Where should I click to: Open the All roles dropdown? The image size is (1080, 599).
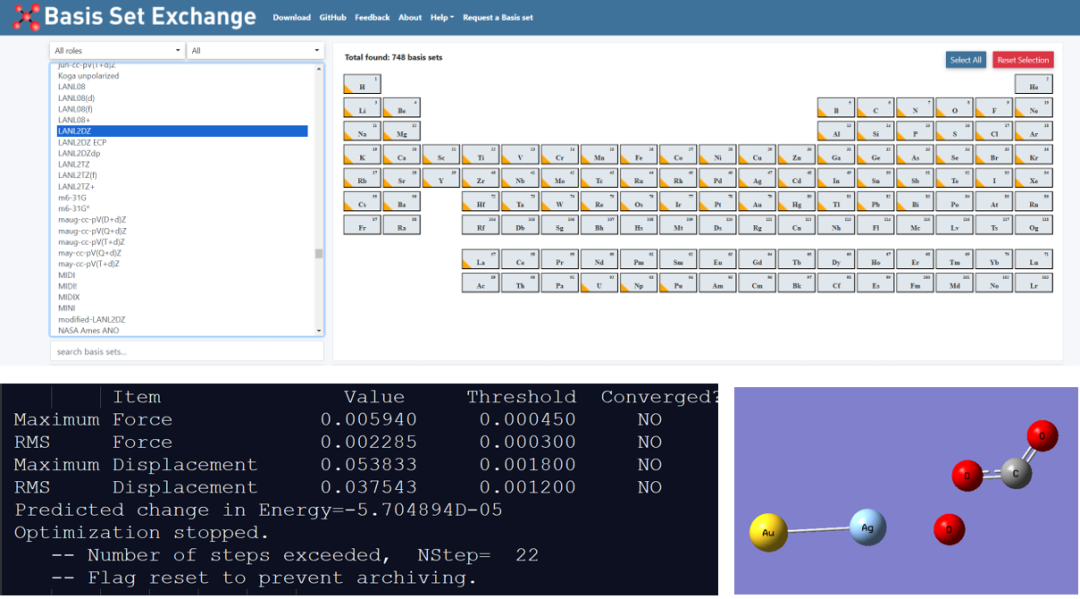(118, 50)
